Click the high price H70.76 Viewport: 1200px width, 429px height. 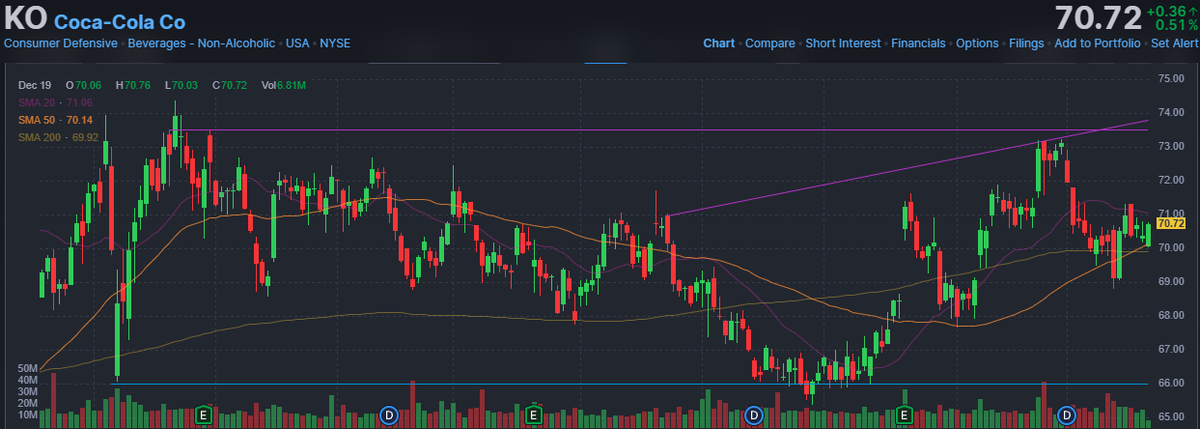[133, 86]
